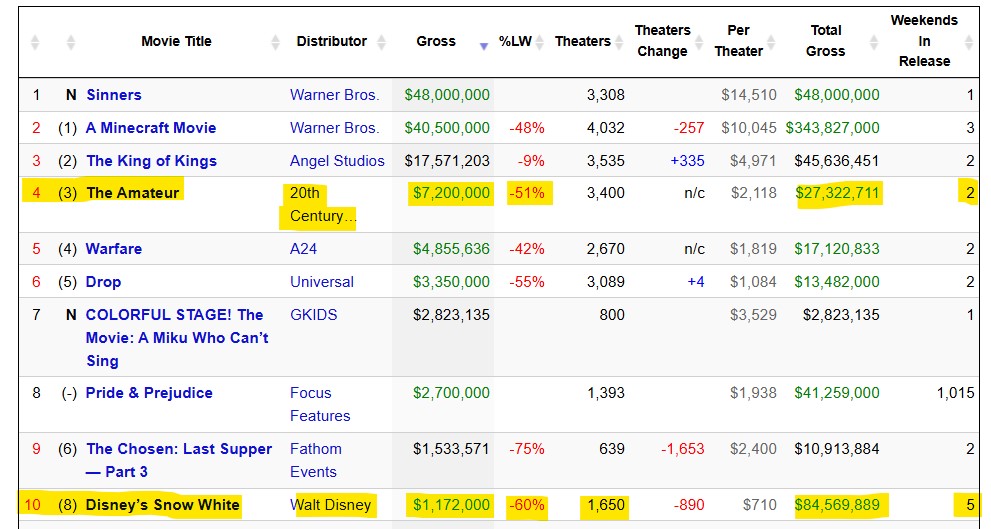This screenshot has height=529, width=991.
Task: Click sort arrows beside Movie Title
Action: tap(275, 42)
